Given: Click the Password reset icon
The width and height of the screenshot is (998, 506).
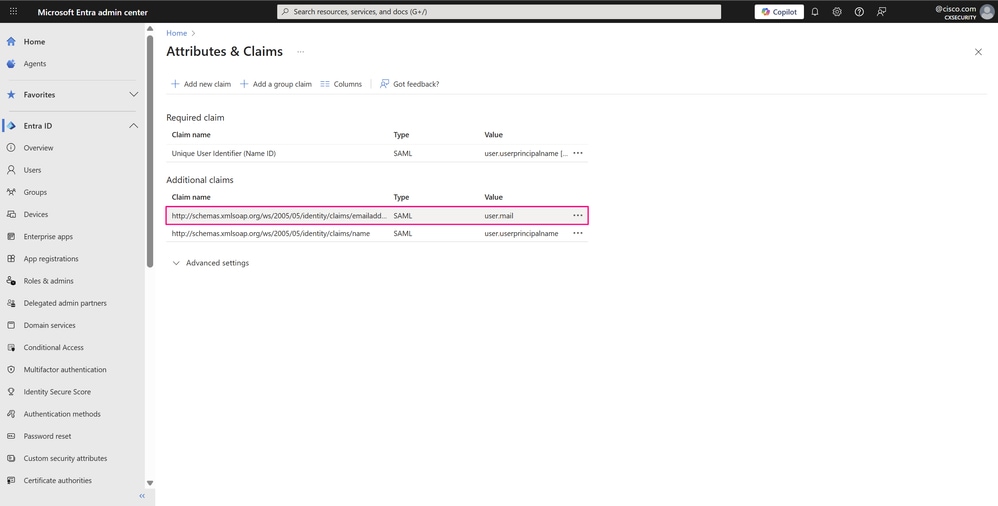Looking at the screenshot, I should point(11,436).
